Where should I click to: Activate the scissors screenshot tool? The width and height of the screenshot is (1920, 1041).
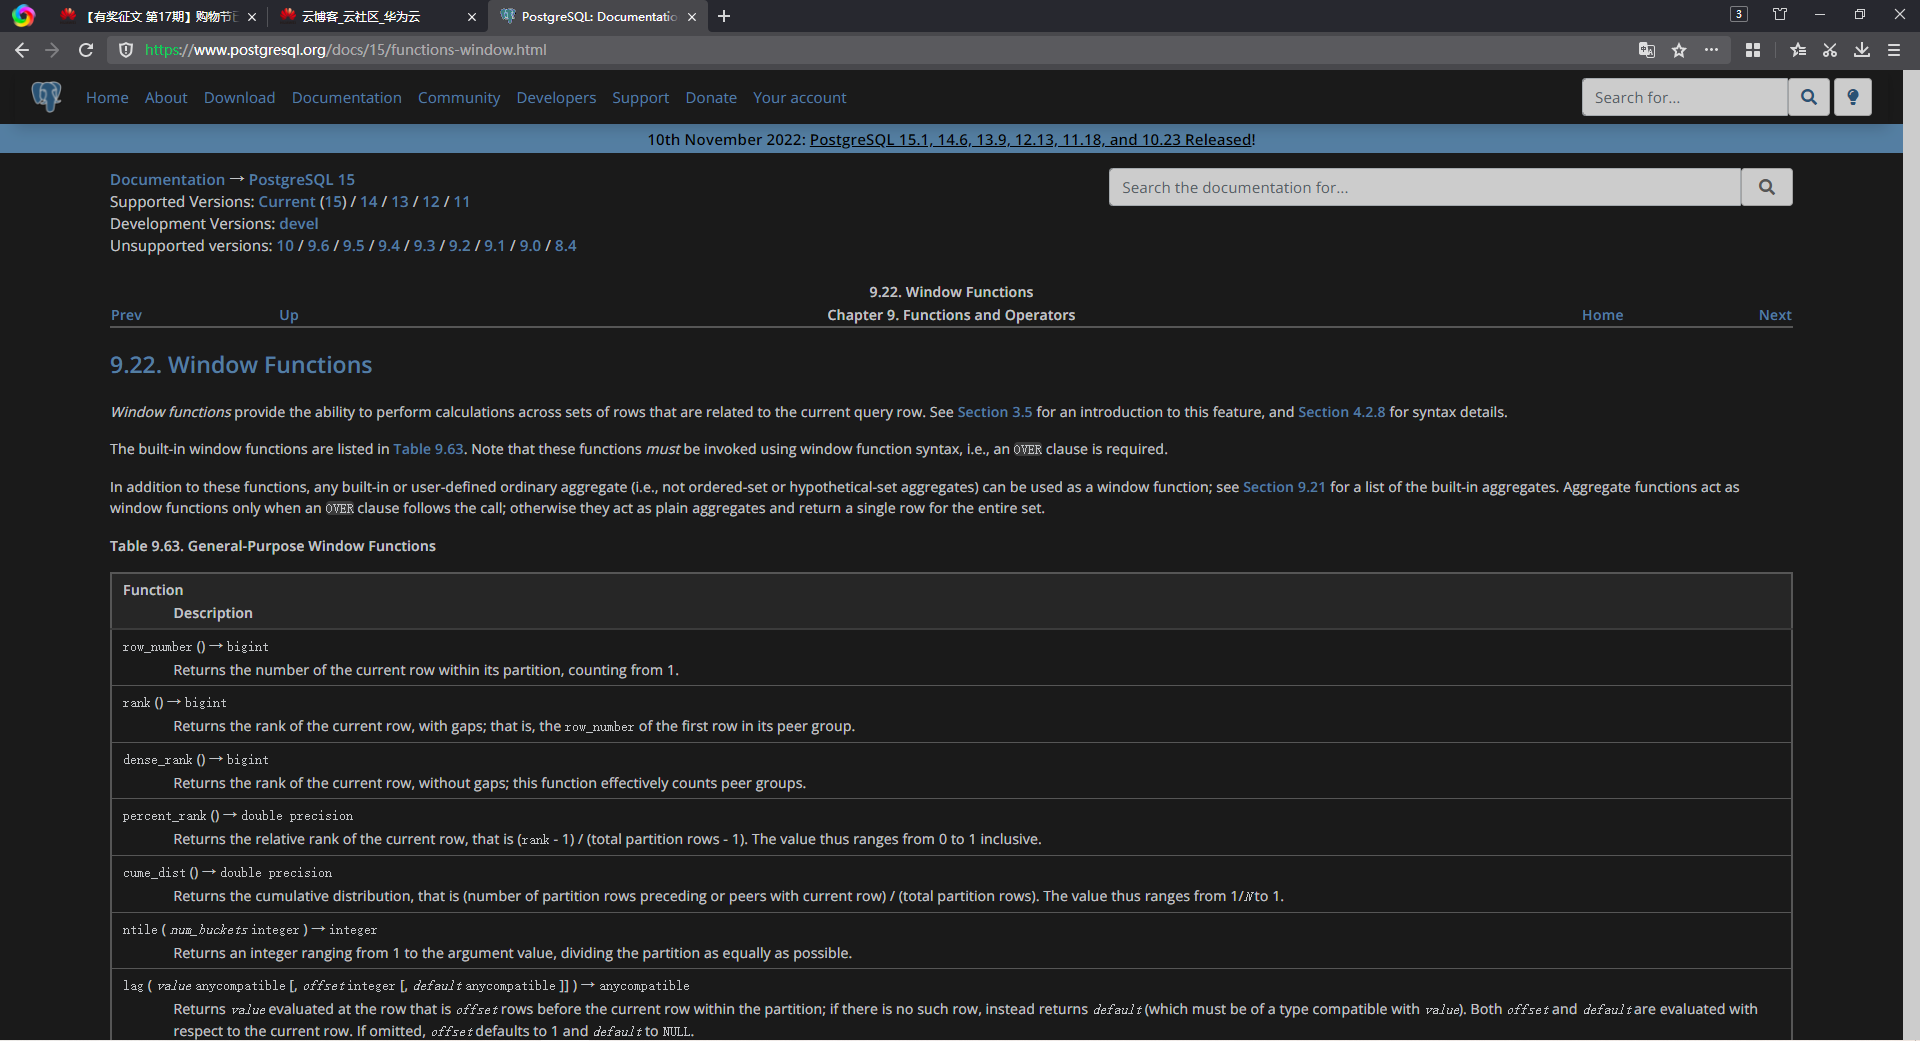1830,50
